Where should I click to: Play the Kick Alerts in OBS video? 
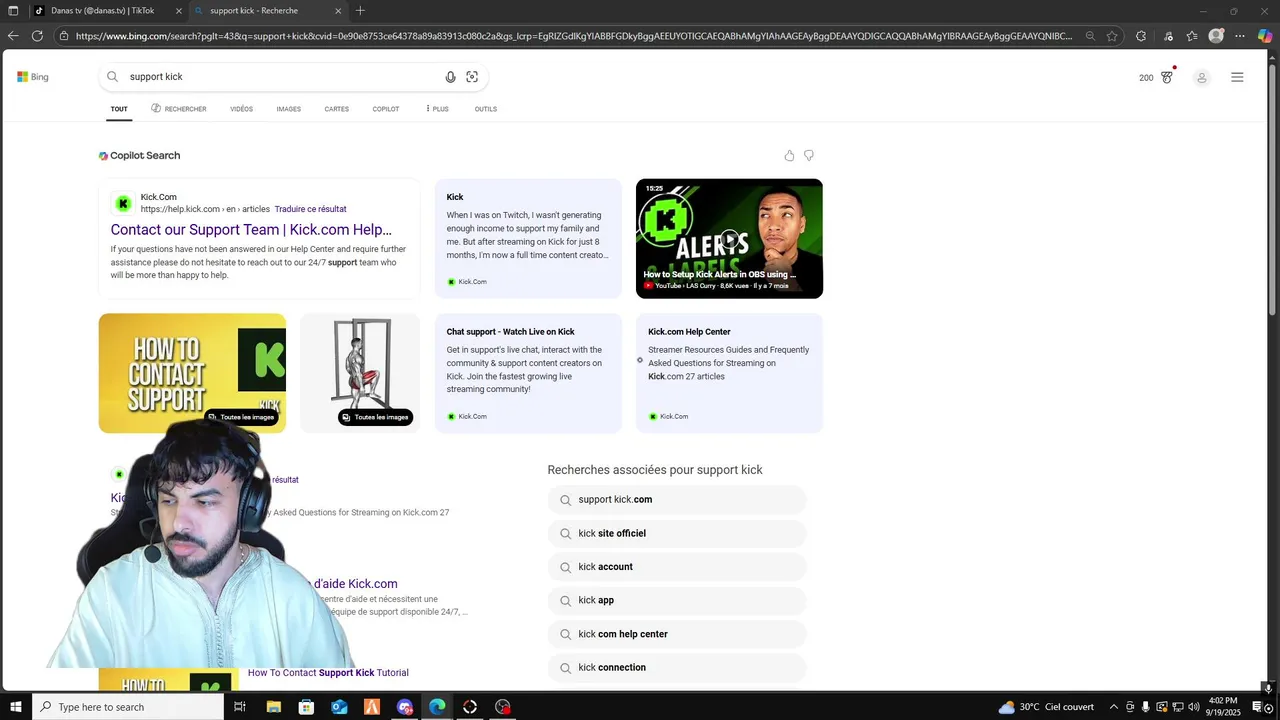coord(729,239)
